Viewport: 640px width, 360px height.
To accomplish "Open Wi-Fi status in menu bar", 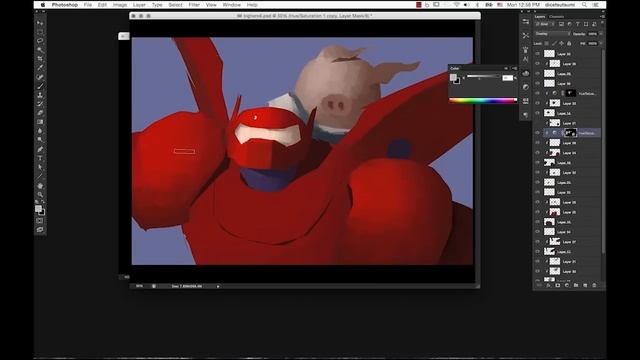I will [x=457, y=5].
